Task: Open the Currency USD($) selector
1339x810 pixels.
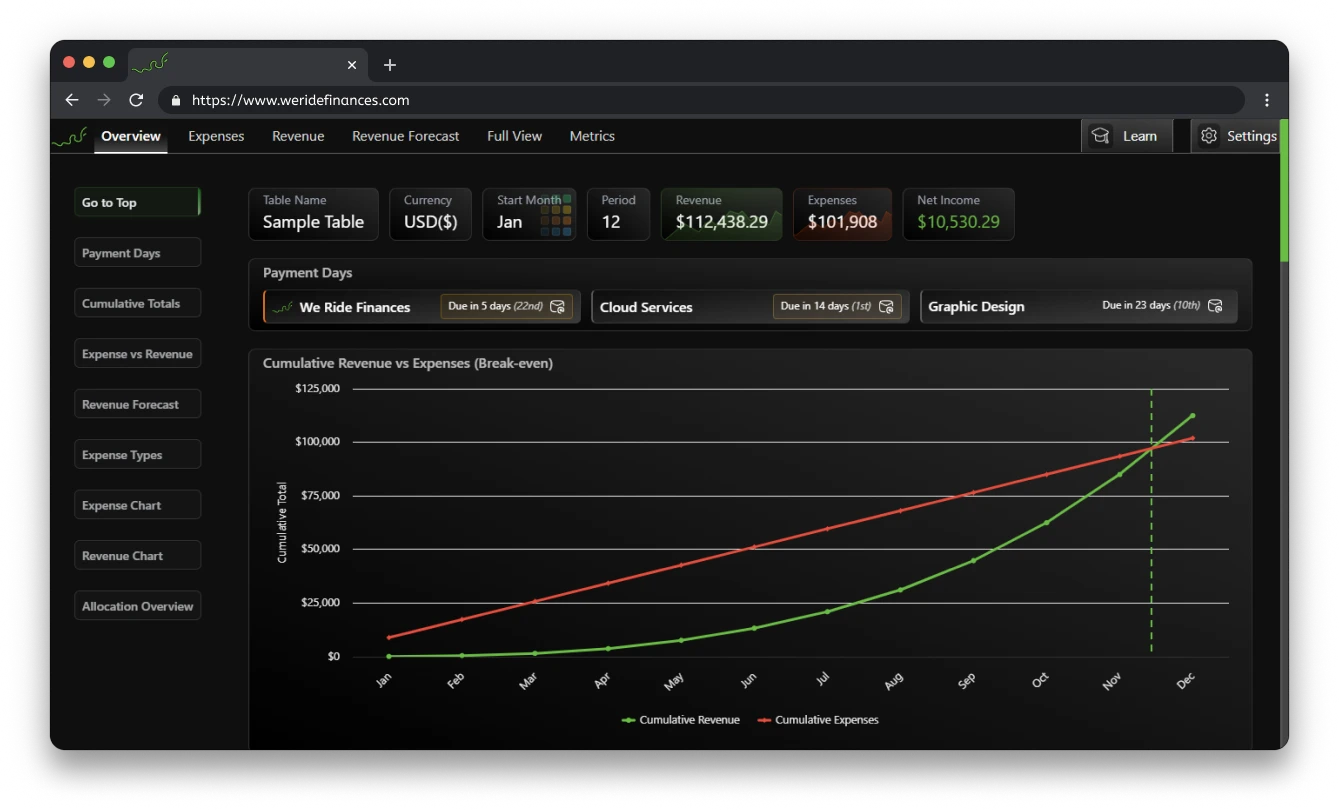Action: click(430, 214)
